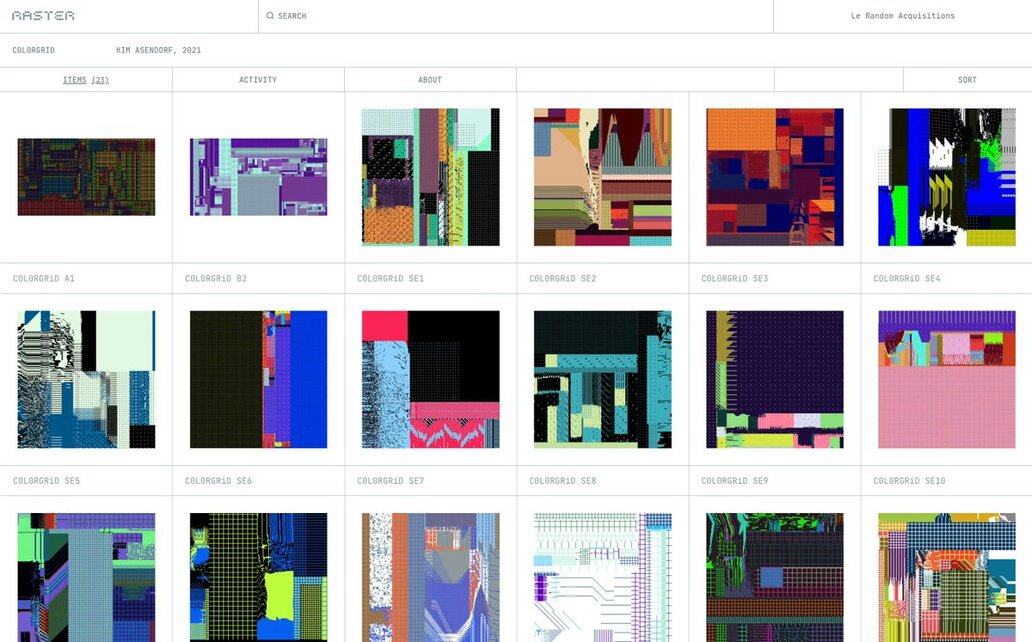This screenshot has width=1032, height=642.
Task: Open the Colorgrid SE7 artwork thumbnail
Action: (430, 379)
